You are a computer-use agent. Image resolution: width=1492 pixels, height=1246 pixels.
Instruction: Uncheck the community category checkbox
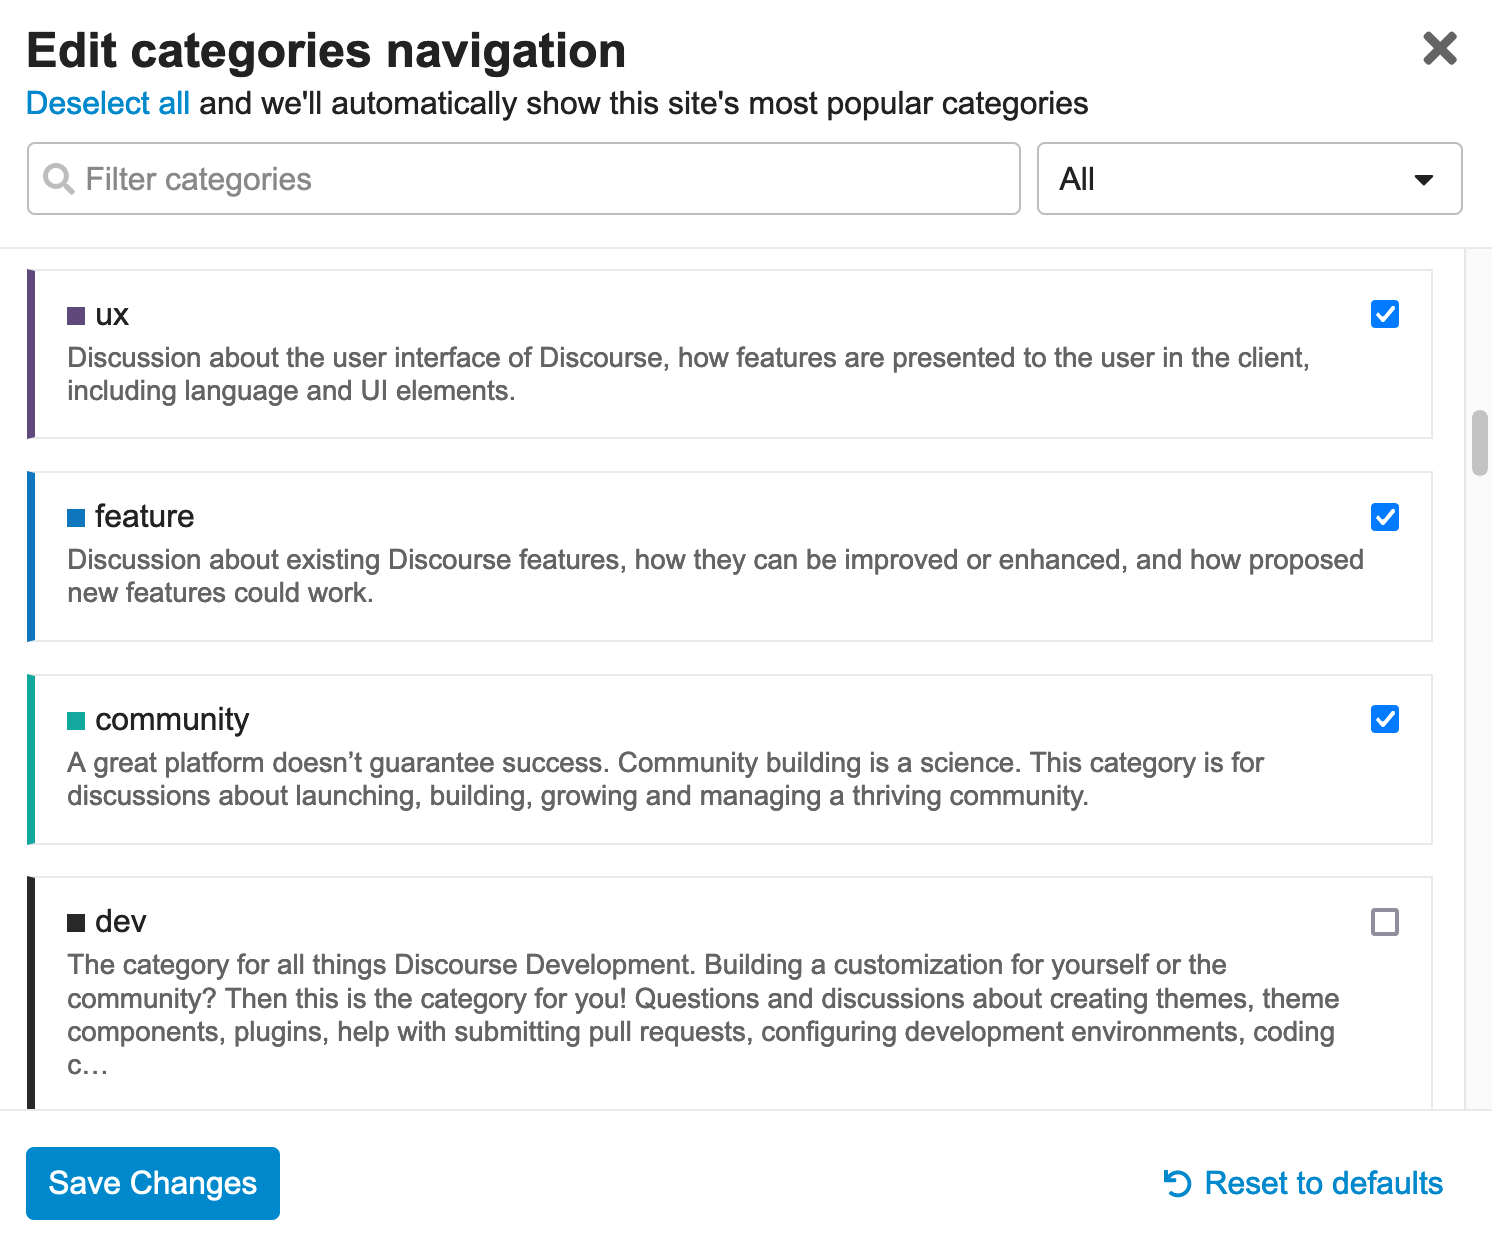tap(1385, 719)
